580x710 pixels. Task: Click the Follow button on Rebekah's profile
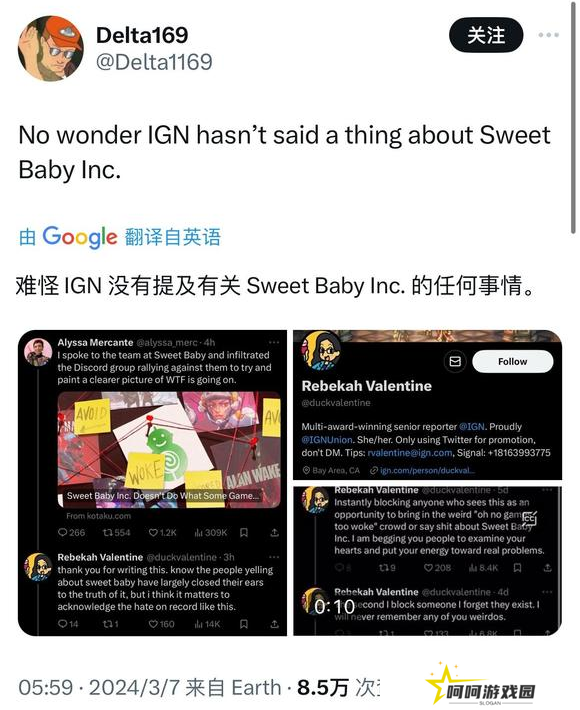[x=512, y=361]
